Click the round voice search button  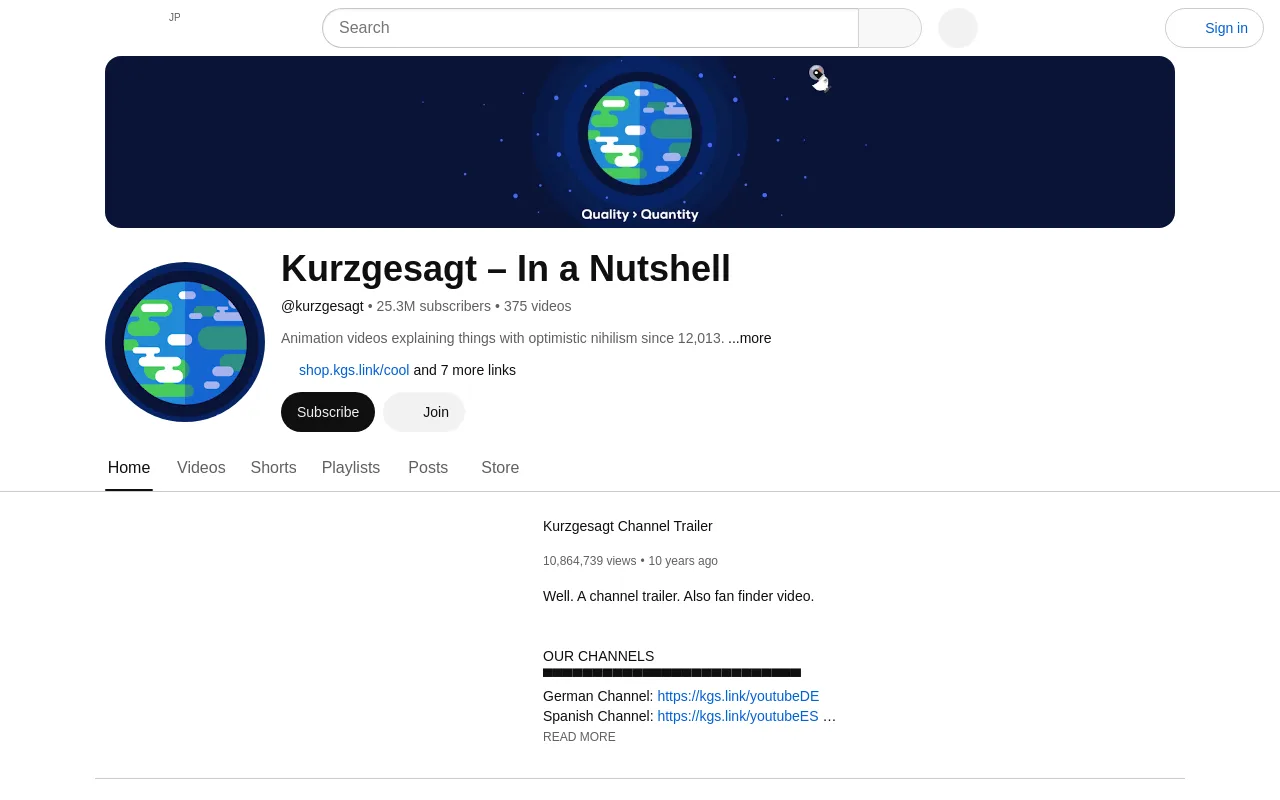(958, 28)
